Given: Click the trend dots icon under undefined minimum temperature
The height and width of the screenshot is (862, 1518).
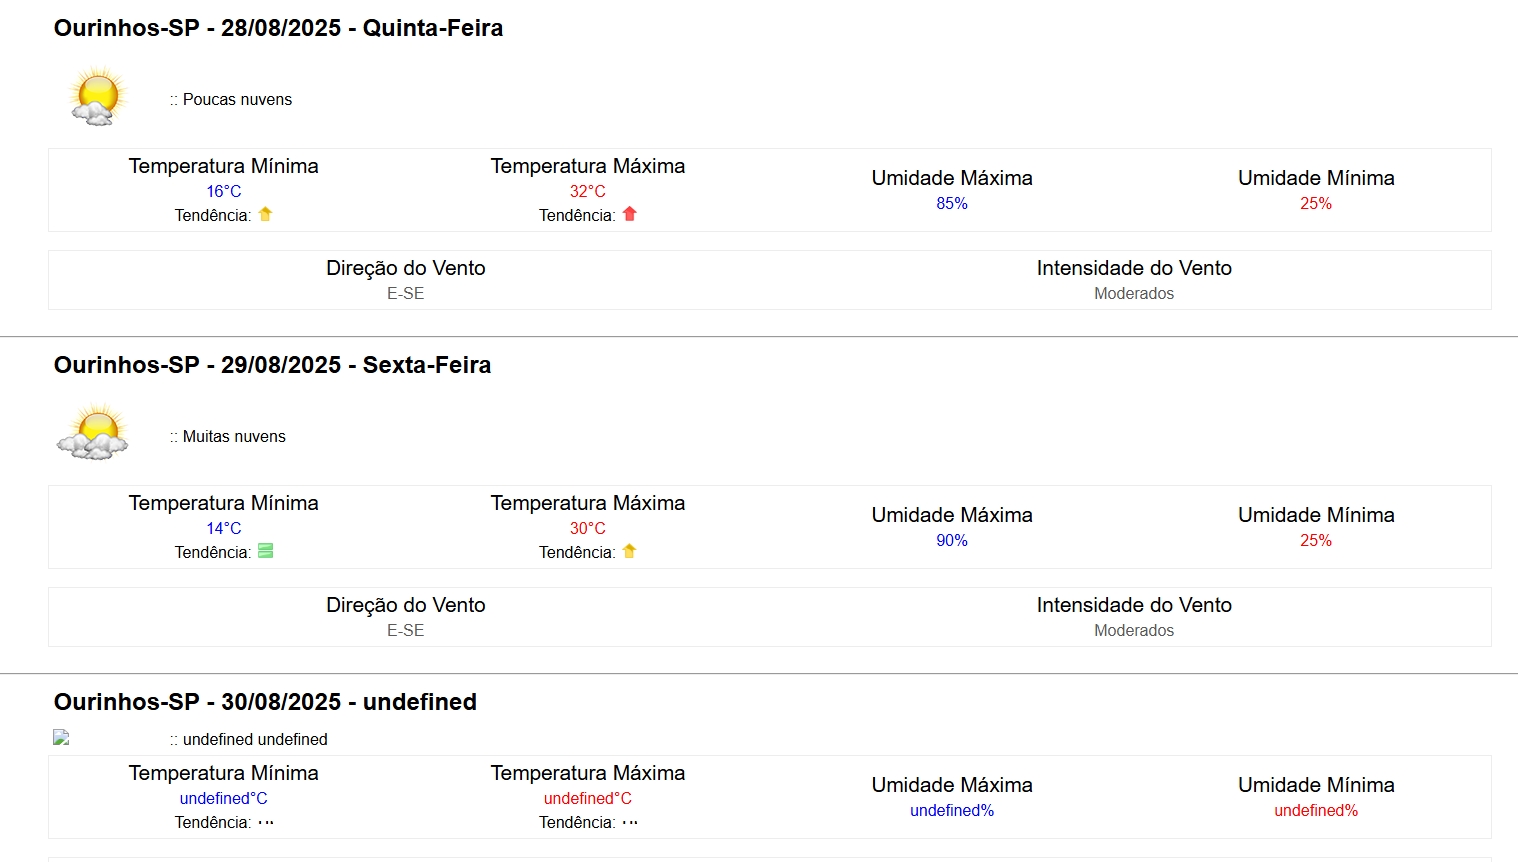Looking at the screenshot, I should [265, 823].
